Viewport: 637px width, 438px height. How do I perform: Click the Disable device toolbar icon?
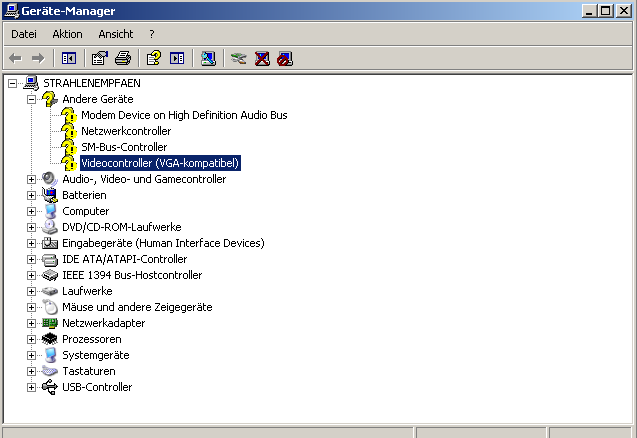coord(285,59)
